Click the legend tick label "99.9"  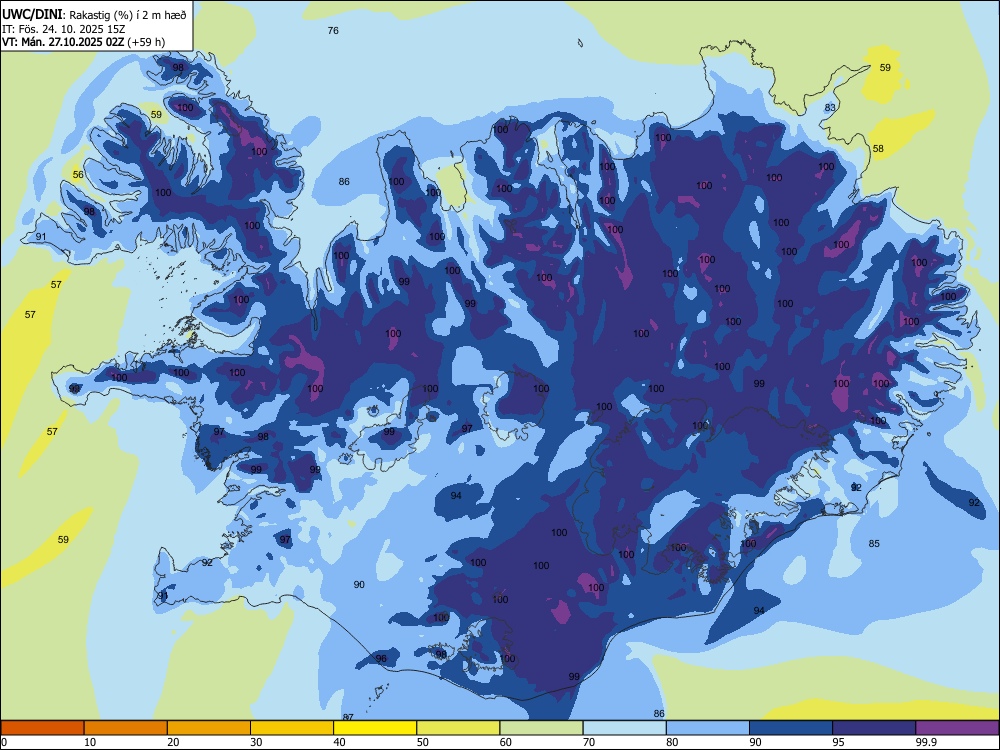click(x=925, y=742)
